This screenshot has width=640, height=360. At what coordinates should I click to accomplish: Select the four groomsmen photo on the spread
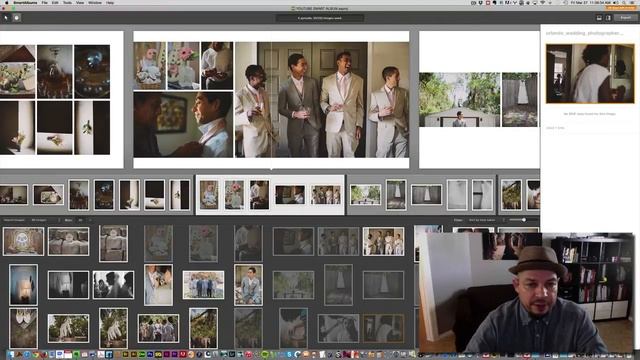tap(322, 100)
